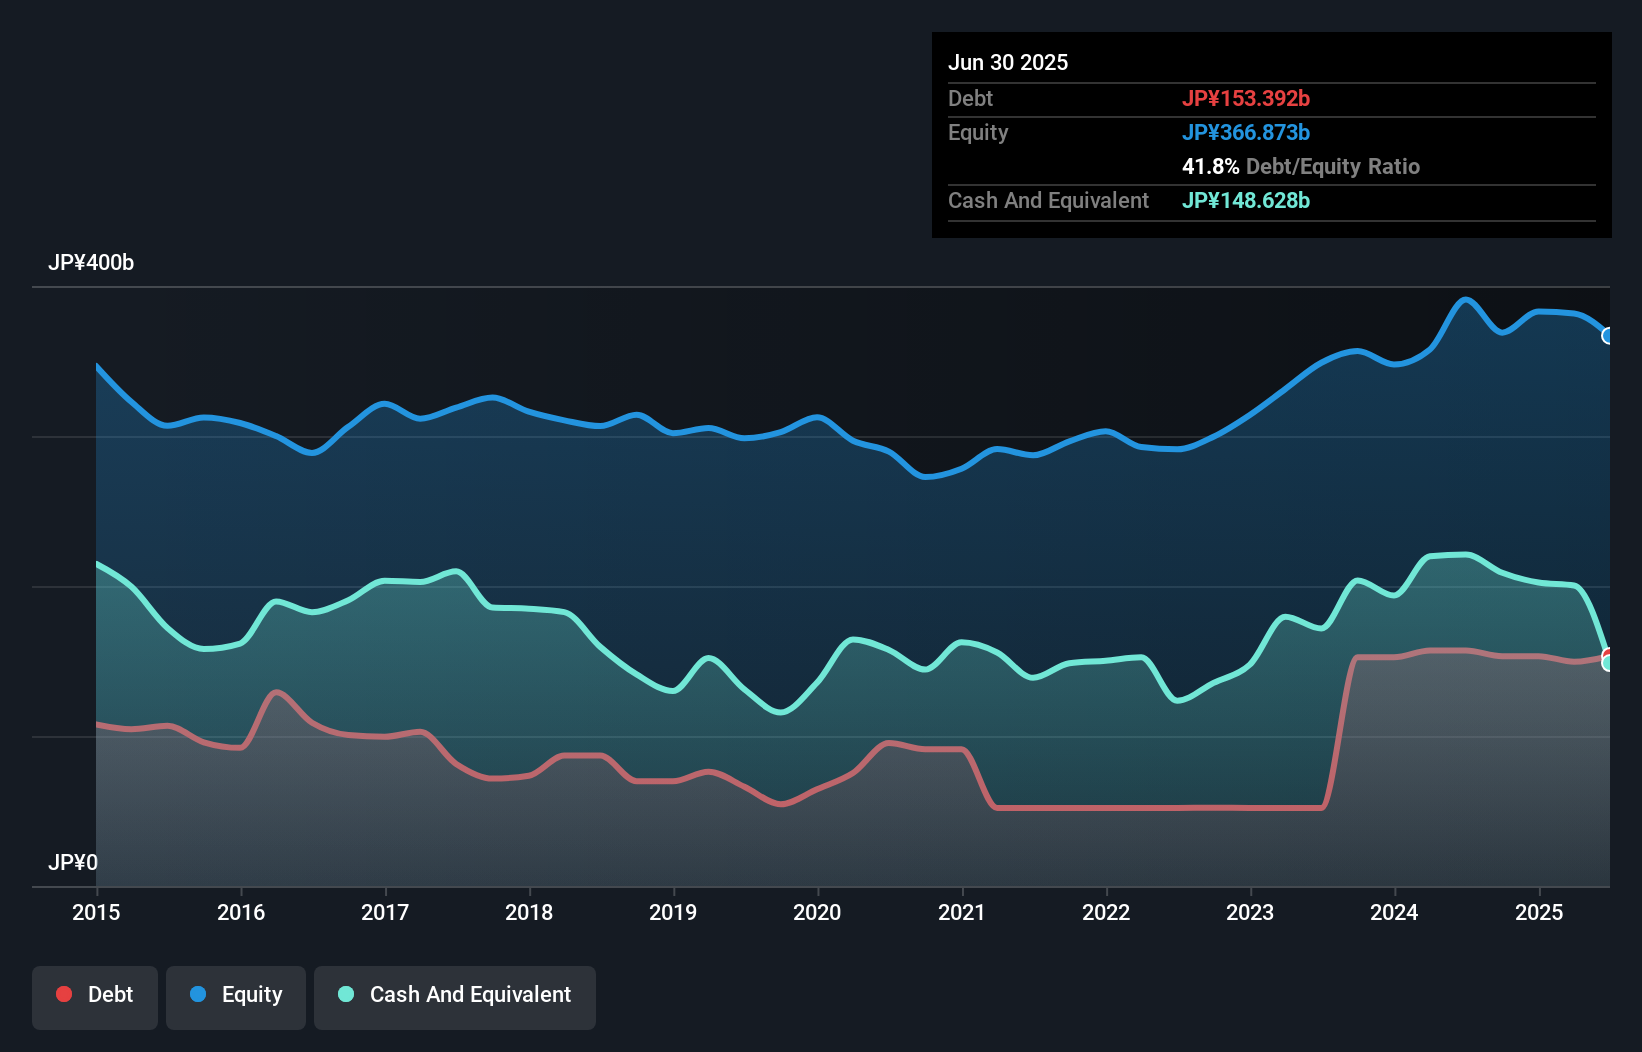
Task: Hide the Equity series via legend label
Action: [x=252, y=994]
